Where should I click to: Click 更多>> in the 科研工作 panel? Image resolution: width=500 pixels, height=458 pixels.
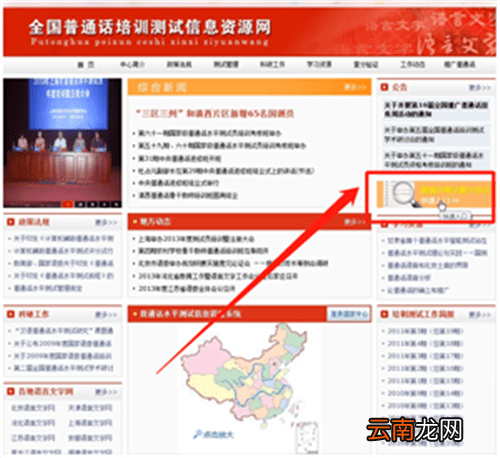click(106, 314)
